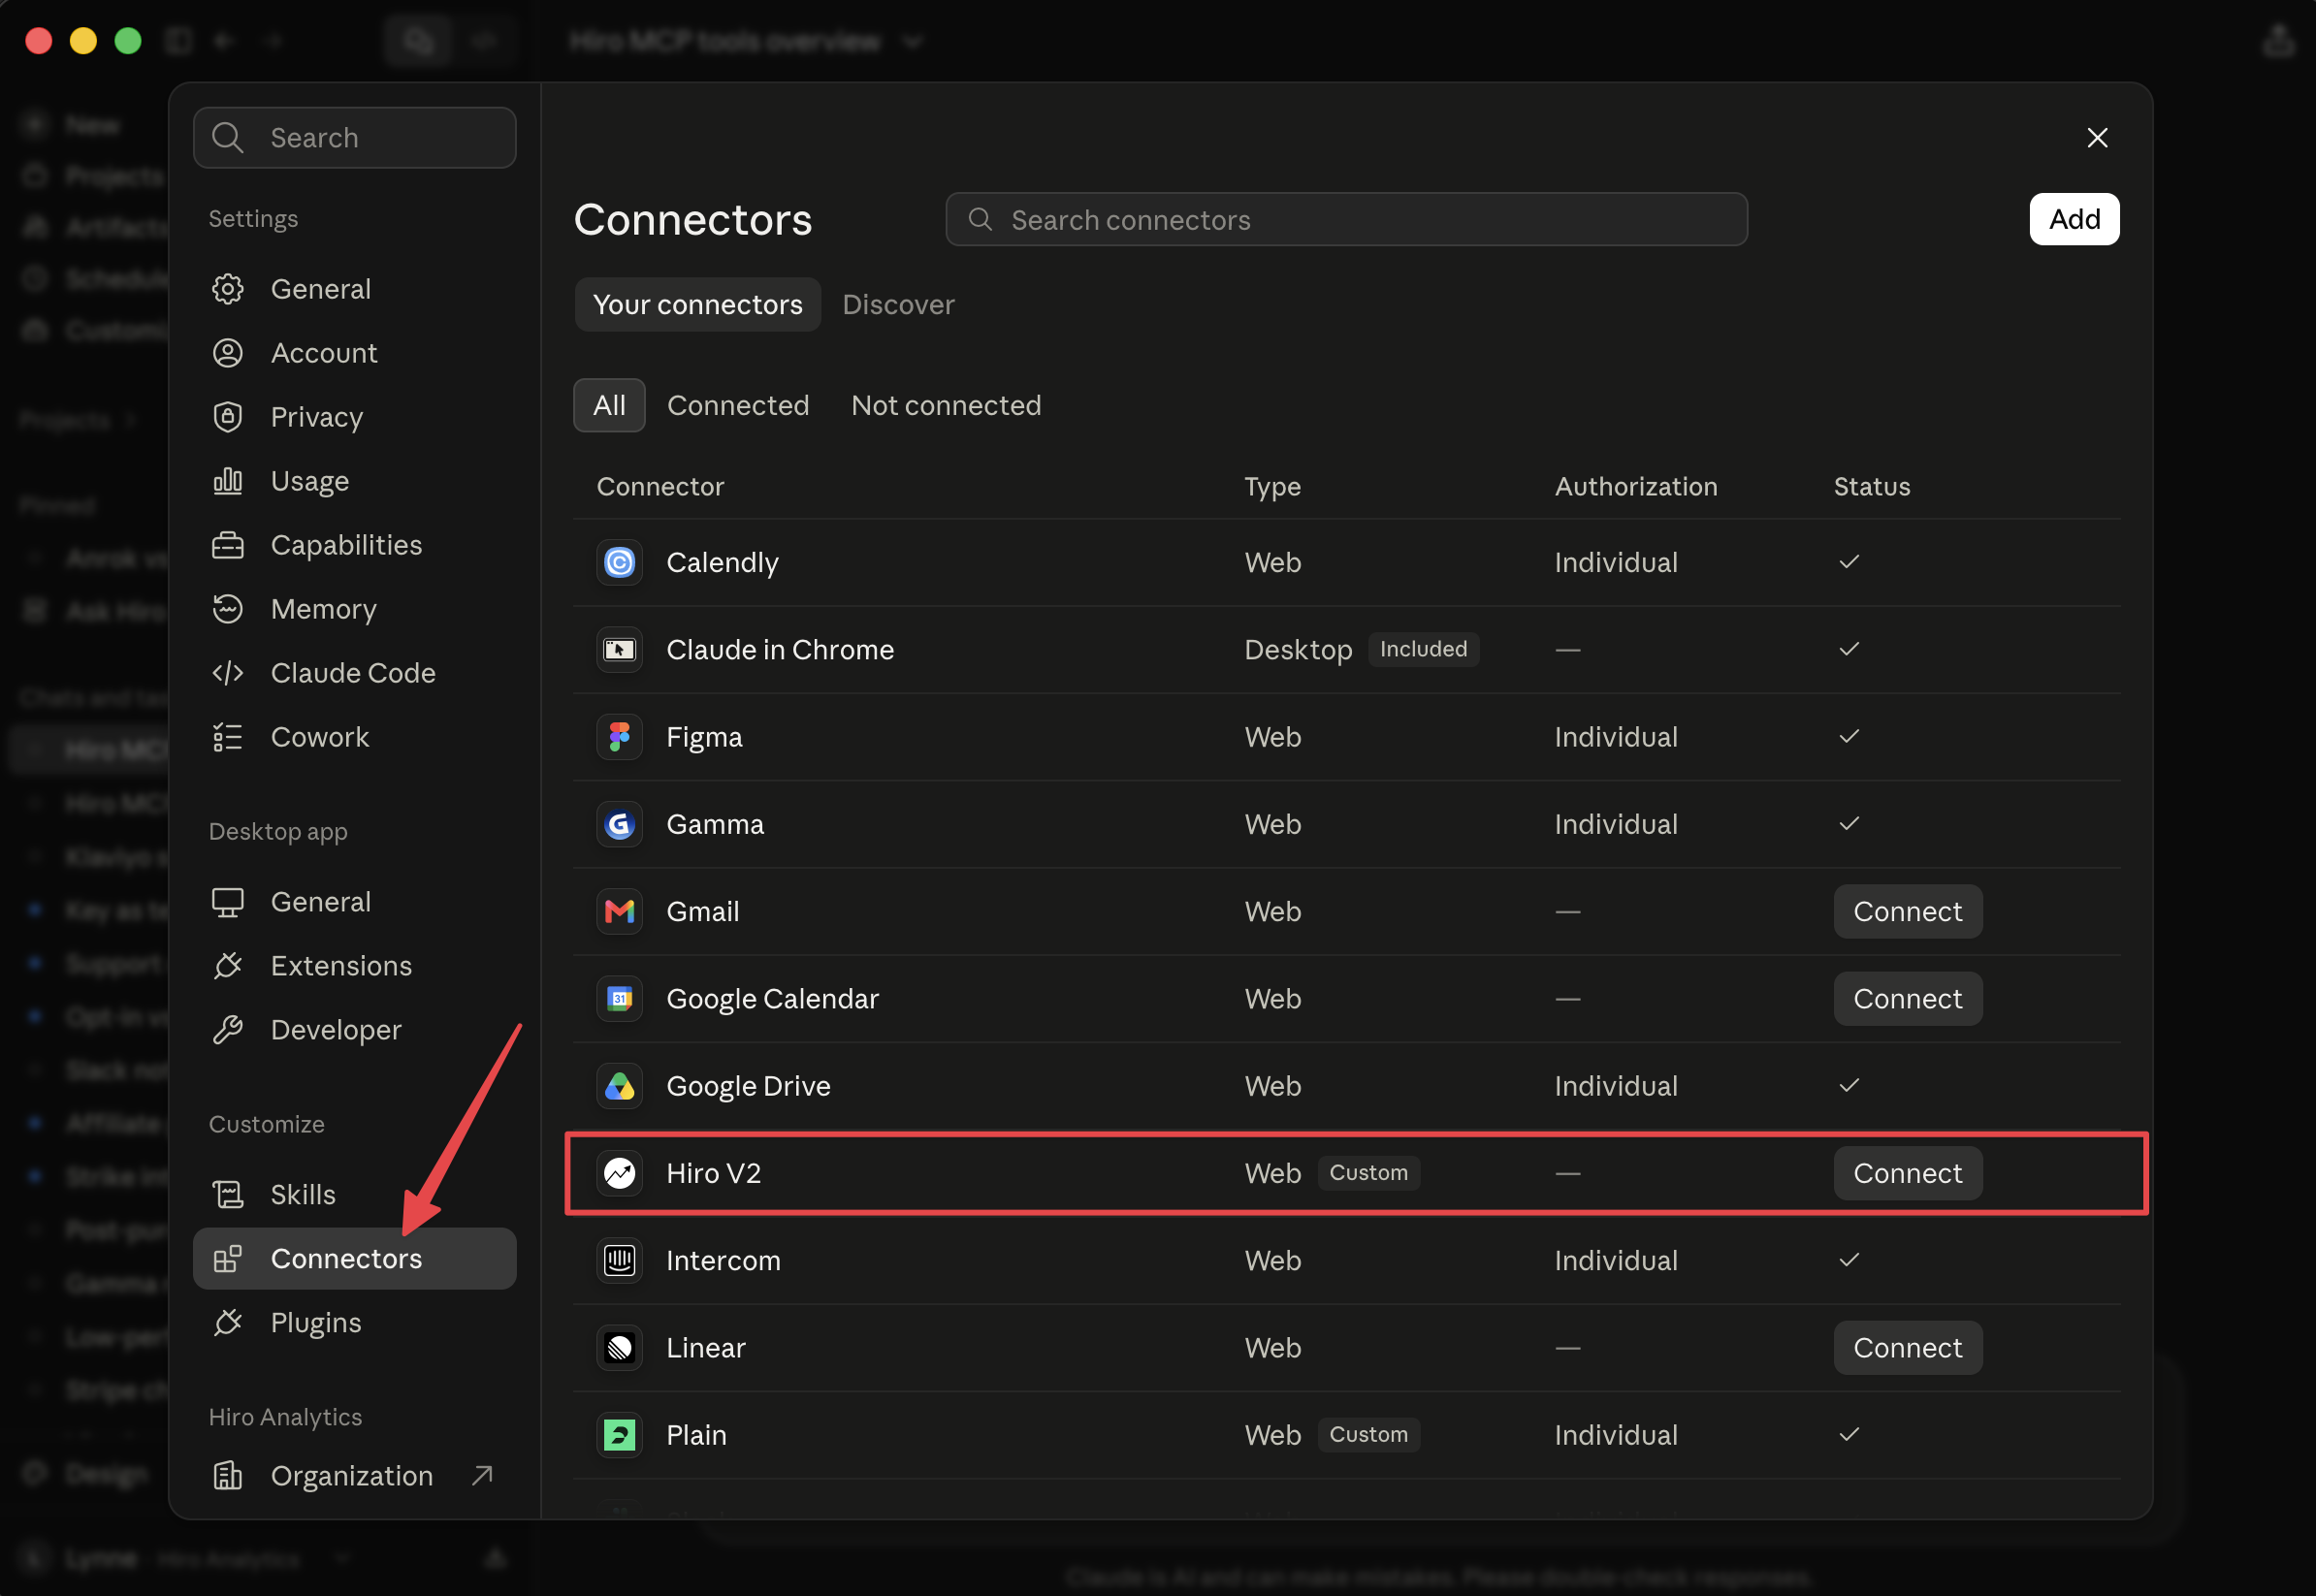This screenshot has width=2316, height=1596.
Task: Click the Hiro V2 connector icon
Action: point(619,1173)
